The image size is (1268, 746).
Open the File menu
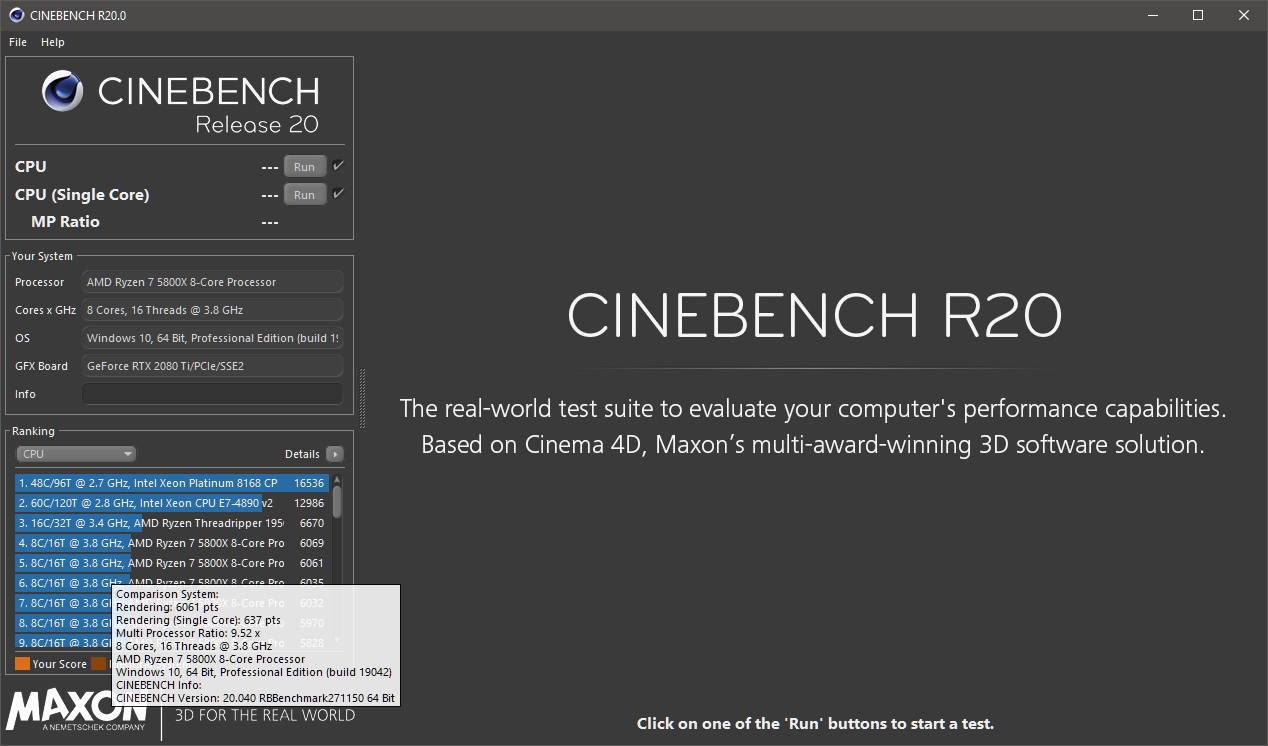(x=18, y=42)
